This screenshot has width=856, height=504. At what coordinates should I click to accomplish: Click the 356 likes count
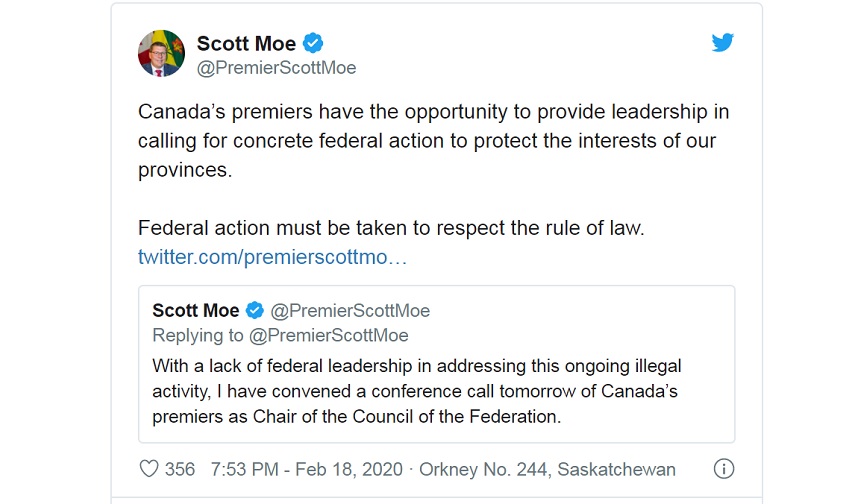[180, 469]
